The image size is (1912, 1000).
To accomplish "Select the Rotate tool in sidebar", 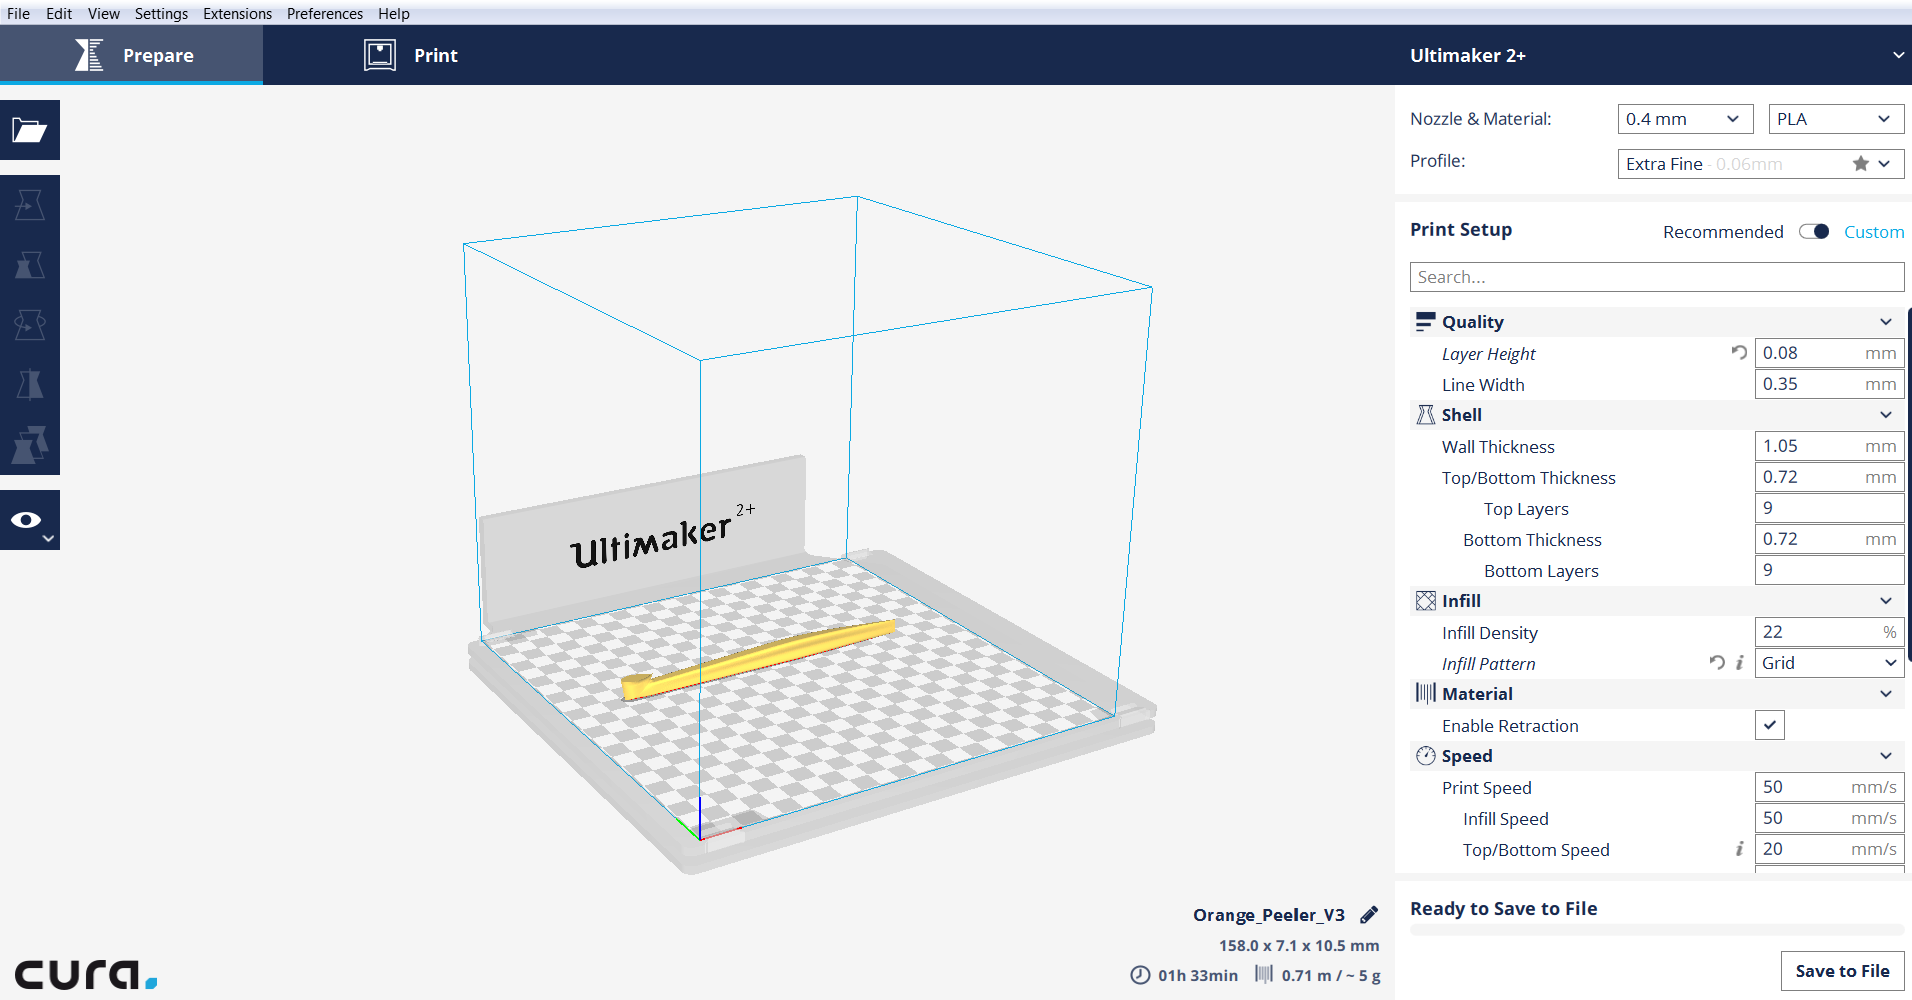I will coord(30,325).
